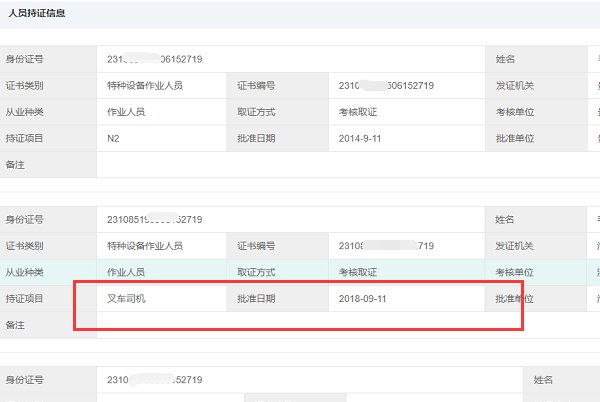
Task: Select certificate number ending 719 in 叉车司机 record
Action: click(386, 246)
